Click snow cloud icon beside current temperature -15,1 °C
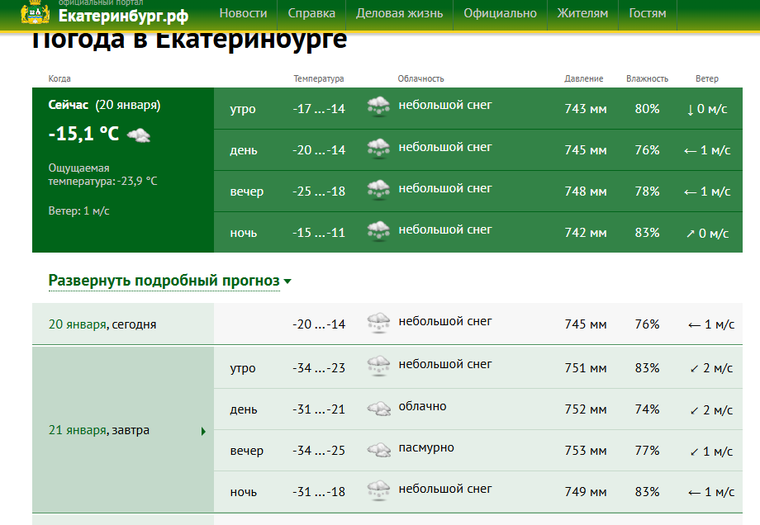The image size is (760, 525). tap(140, 135)
